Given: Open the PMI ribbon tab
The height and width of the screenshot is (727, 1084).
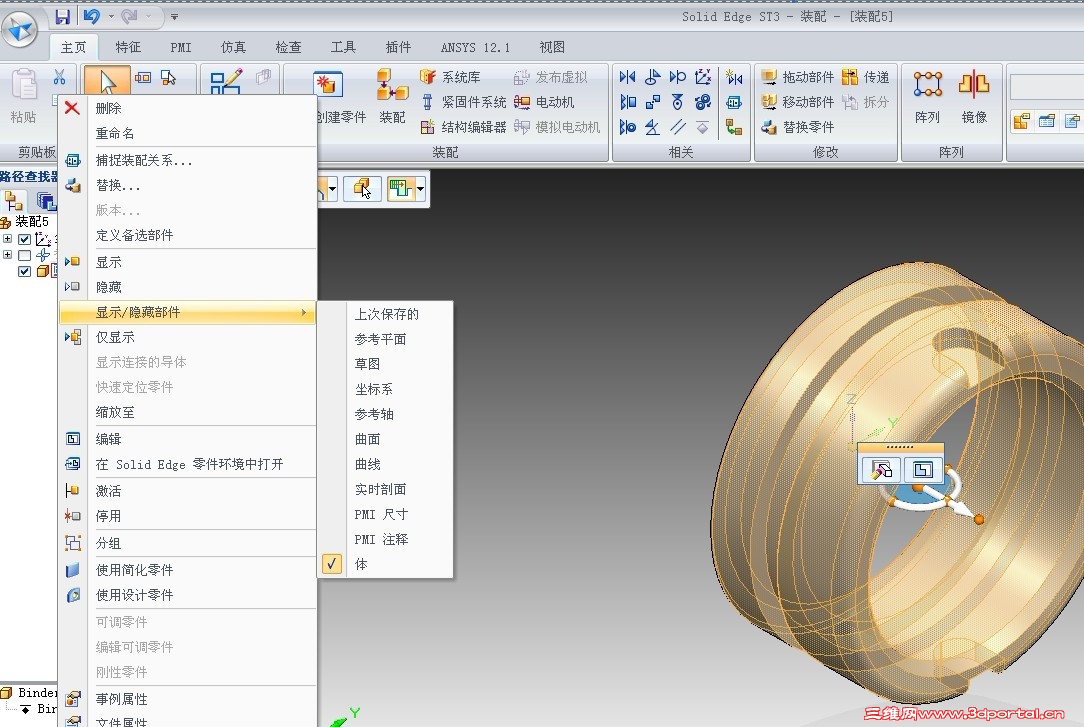Looking at the screenshot, I should pos(180,47).
